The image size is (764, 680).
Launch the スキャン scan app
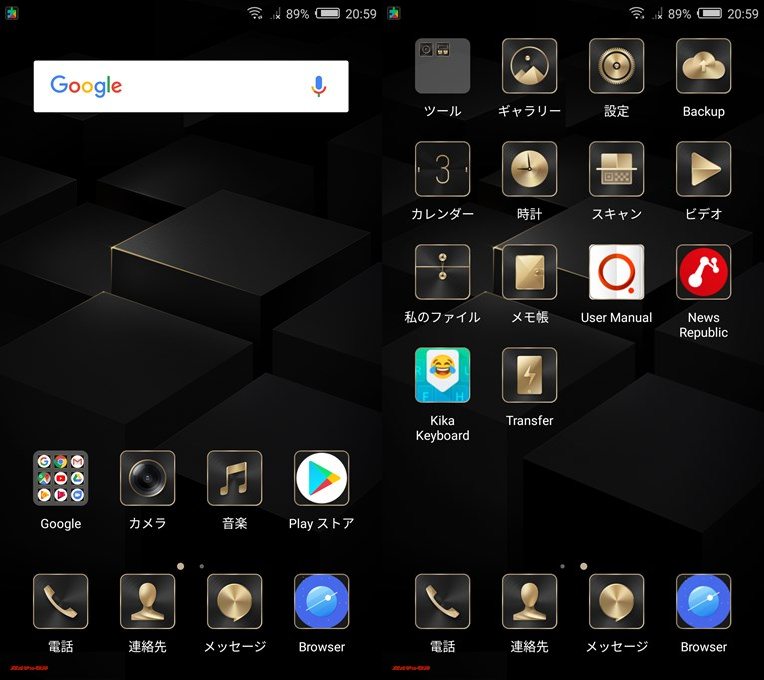click(x=616, y=169)
